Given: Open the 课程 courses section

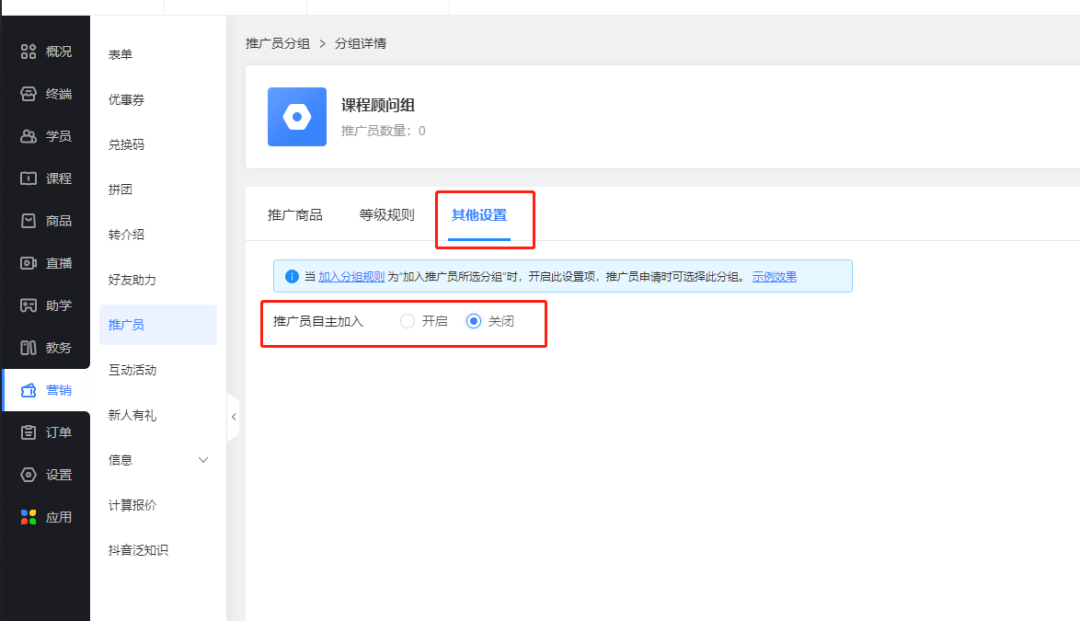Looking at the screenshot, I should (45, 178).
